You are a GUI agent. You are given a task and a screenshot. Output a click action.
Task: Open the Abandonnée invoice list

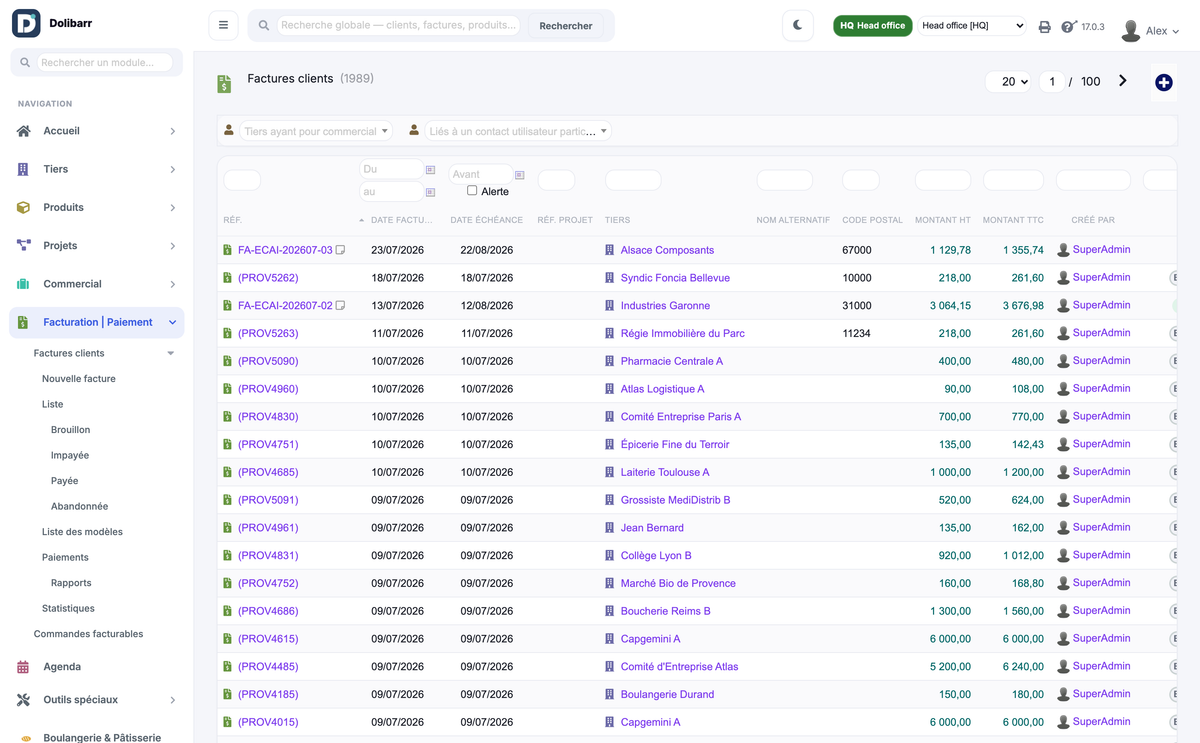point(79,506)
